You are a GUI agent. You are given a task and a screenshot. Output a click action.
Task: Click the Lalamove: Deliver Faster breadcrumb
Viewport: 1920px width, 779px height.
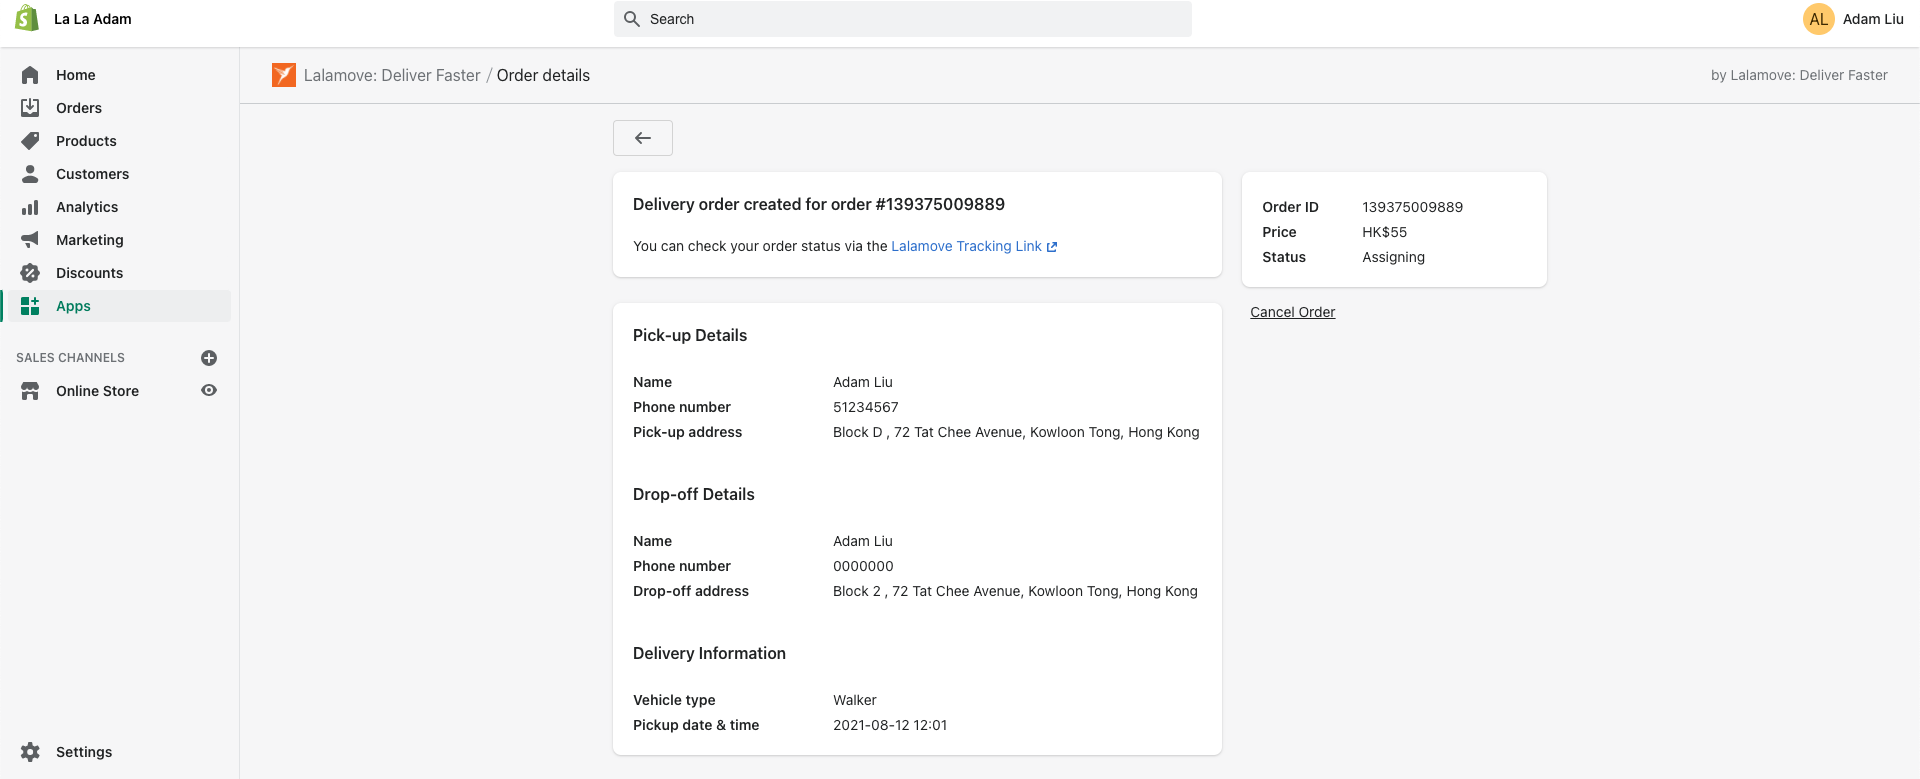click(x=392, y=75)
